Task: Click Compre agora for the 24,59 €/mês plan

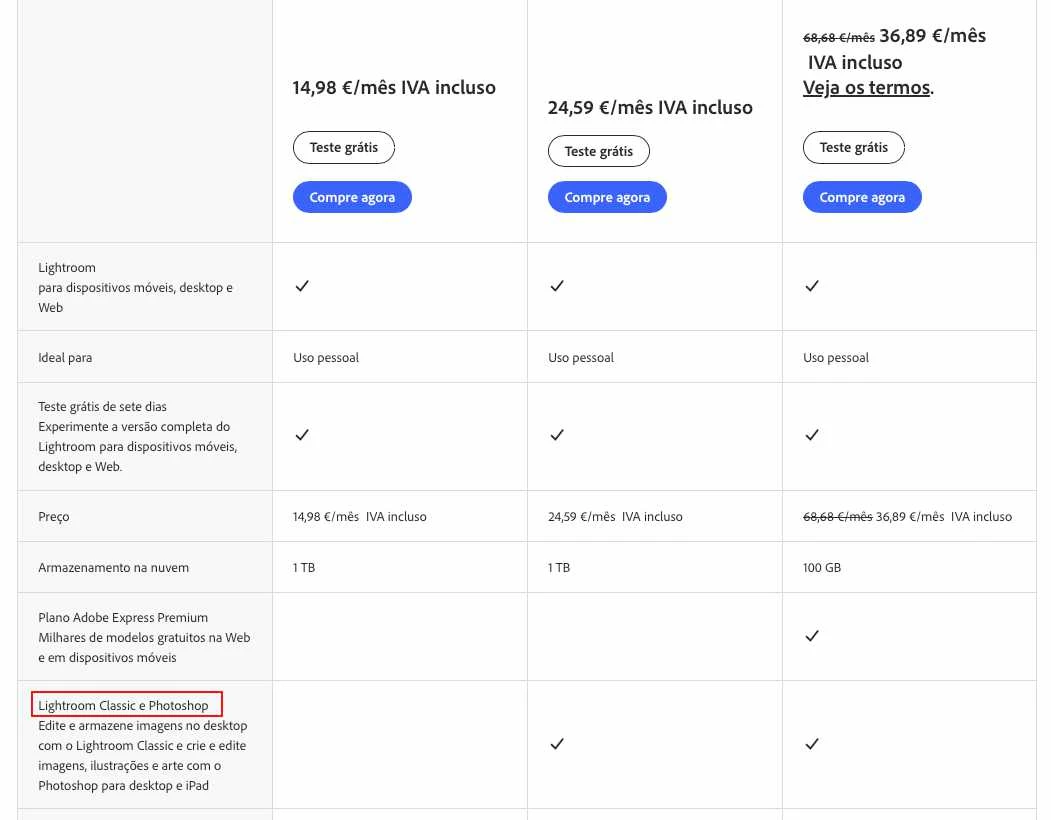Action: click(607, 197)
